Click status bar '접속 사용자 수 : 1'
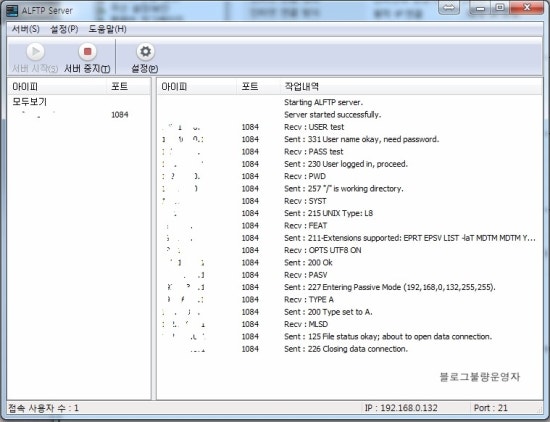Viewport: 550px width, 422px height. click(x=43, y=408)
